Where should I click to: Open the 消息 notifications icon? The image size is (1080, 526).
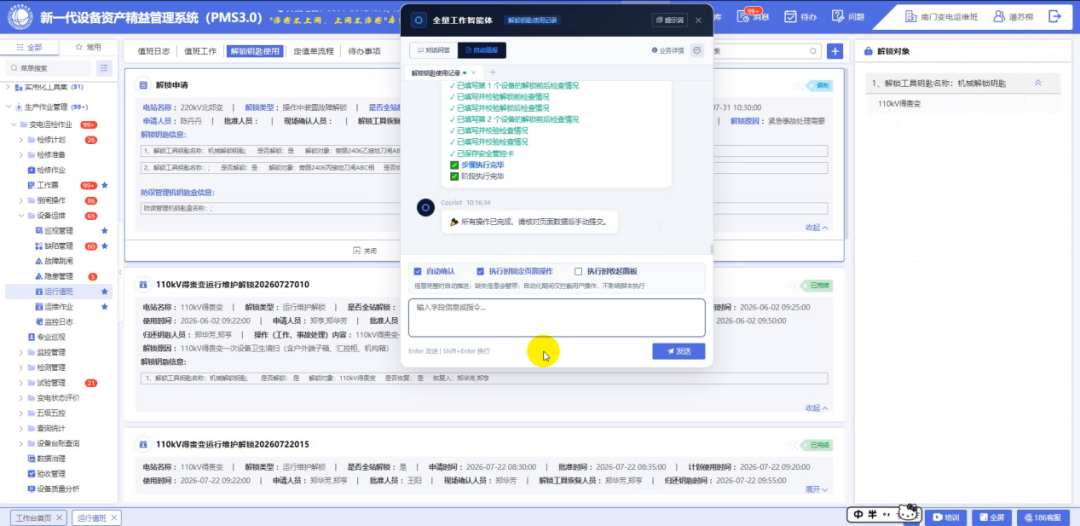tap(744, 17)
